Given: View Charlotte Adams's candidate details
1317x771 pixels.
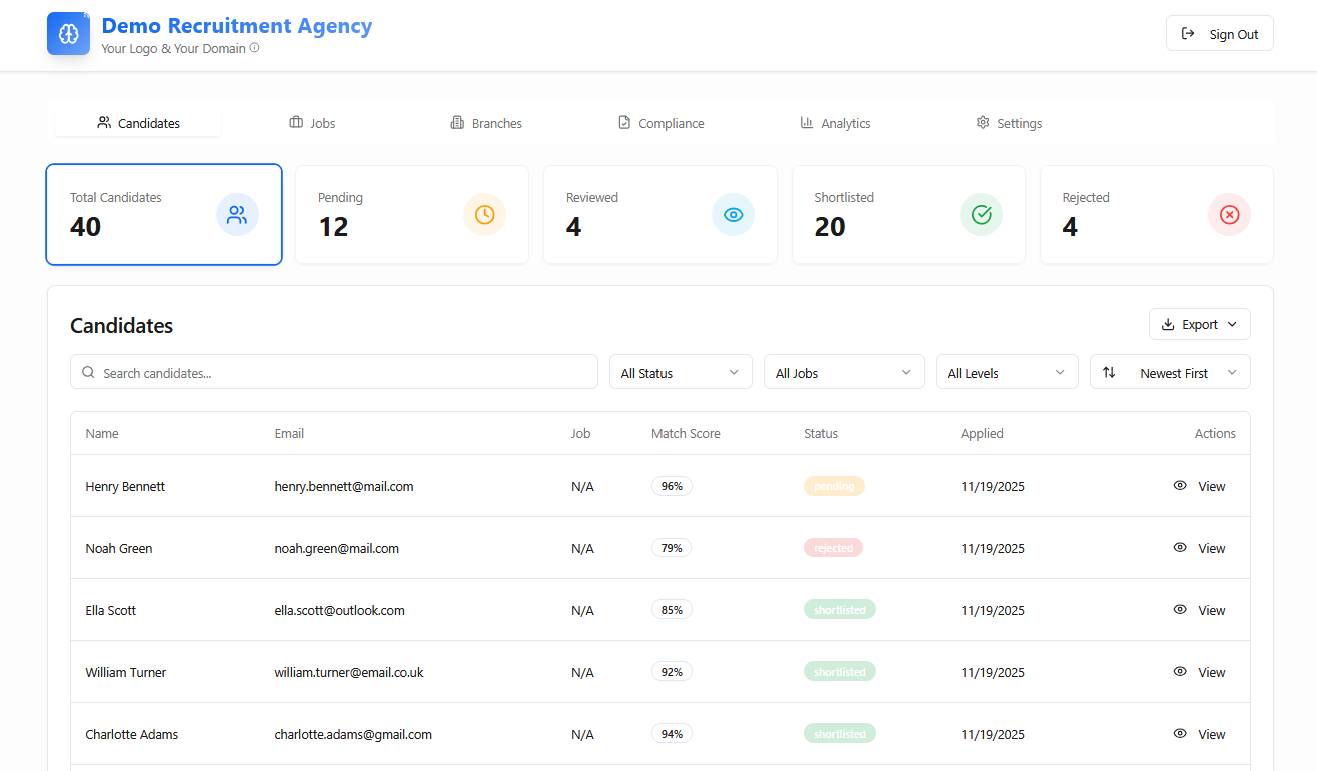Looking at the screenshot, I should 1199,735.
